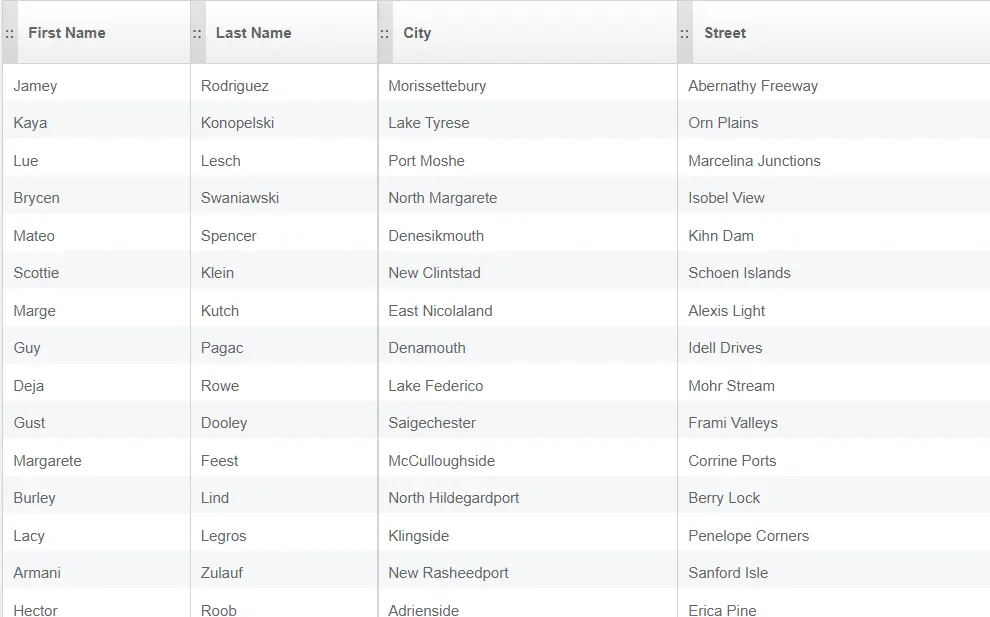Select the Lake Federico city cell
The height and width of the screenshot is (617, 990).
(527, 386)
